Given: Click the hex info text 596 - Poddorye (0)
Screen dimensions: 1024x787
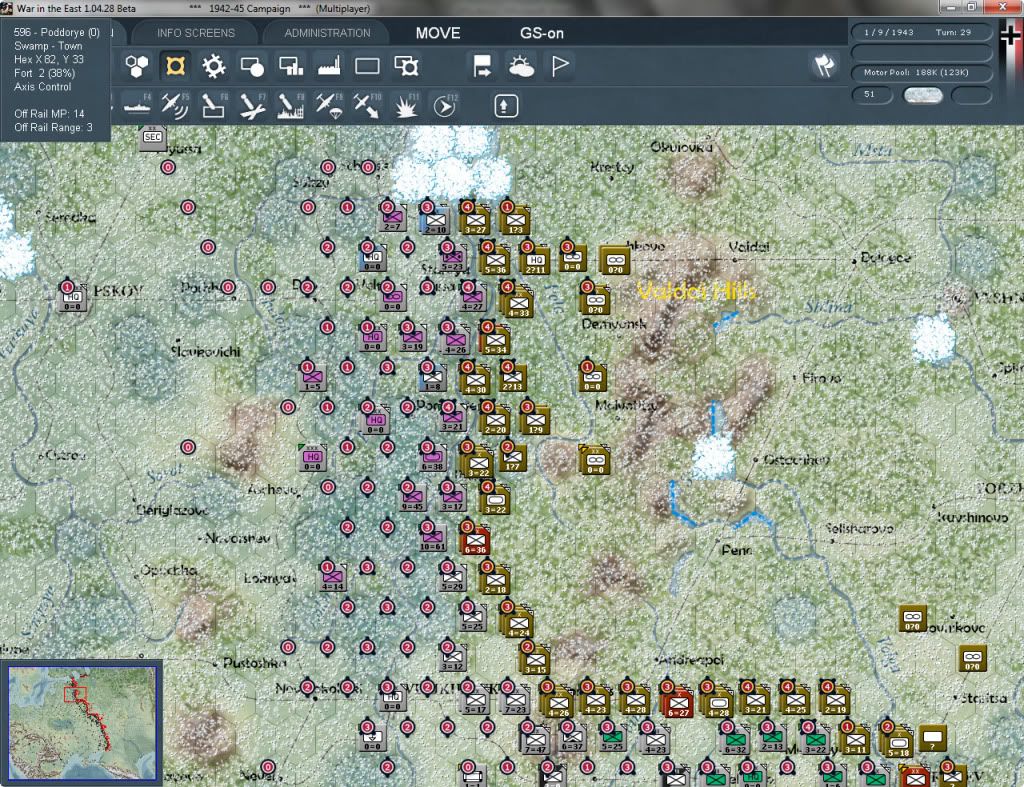Looking at the screenshot, I should click(x=56, y=32).
